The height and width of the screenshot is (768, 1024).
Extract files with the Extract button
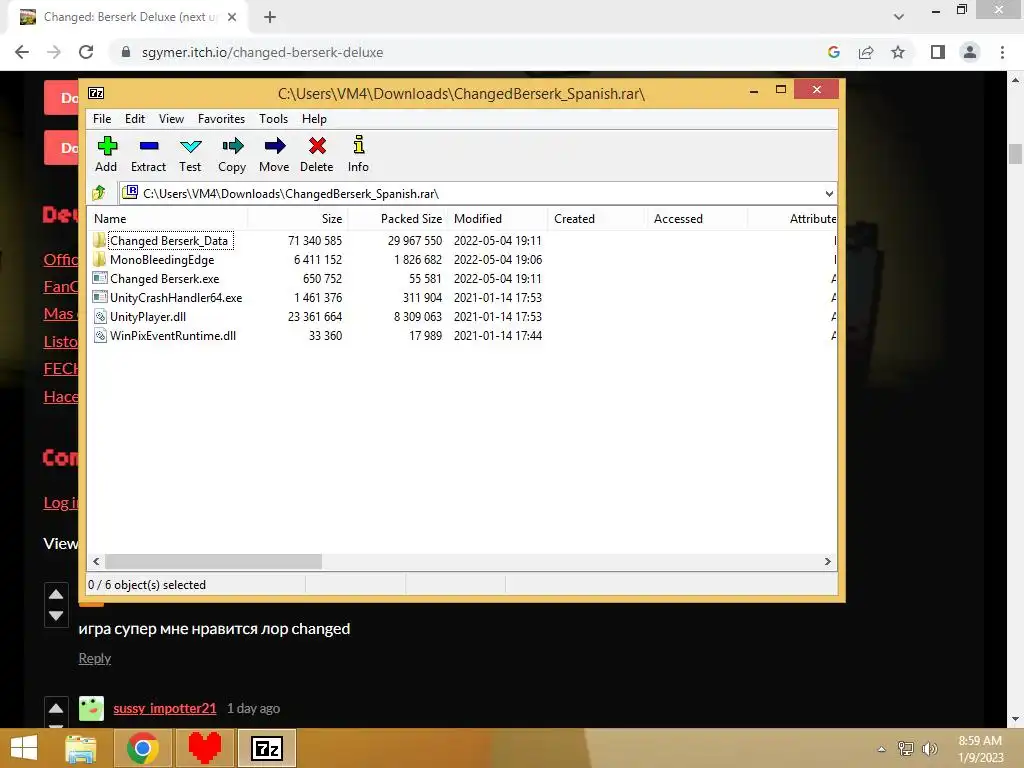[x=148, y=155]
